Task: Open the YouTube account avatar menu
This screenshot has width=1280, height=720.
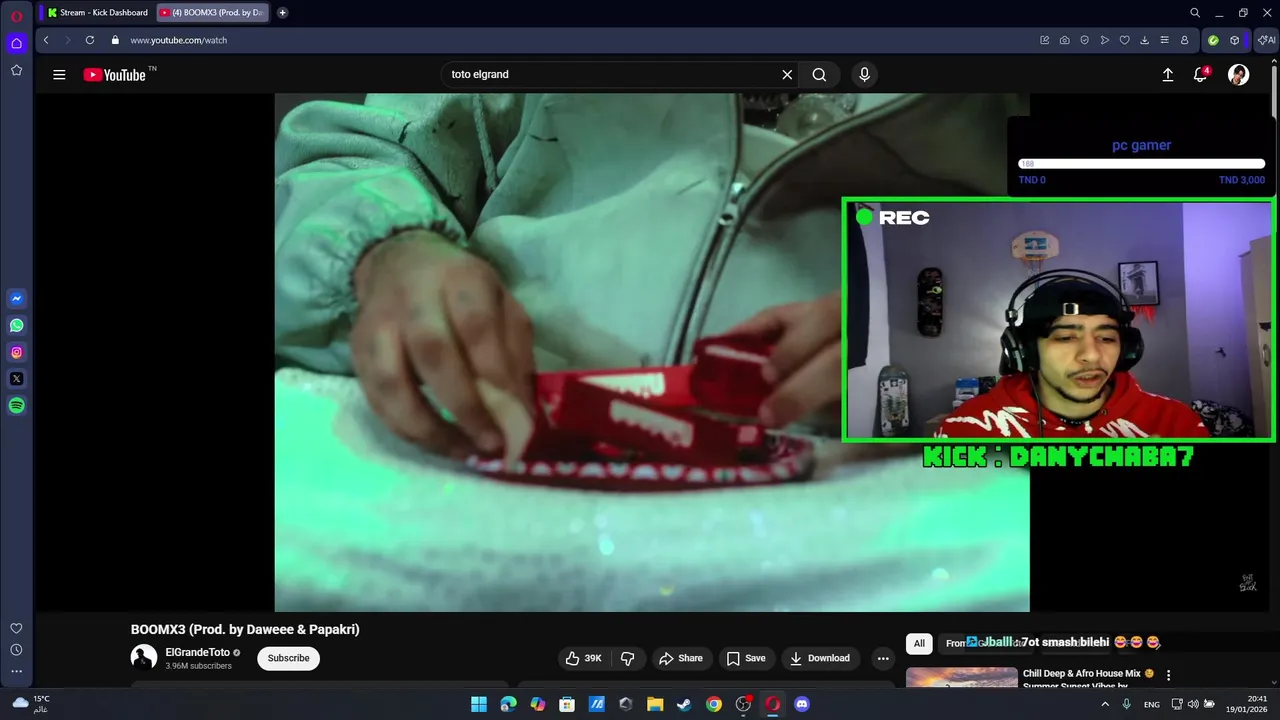Action: [1238, 75]
